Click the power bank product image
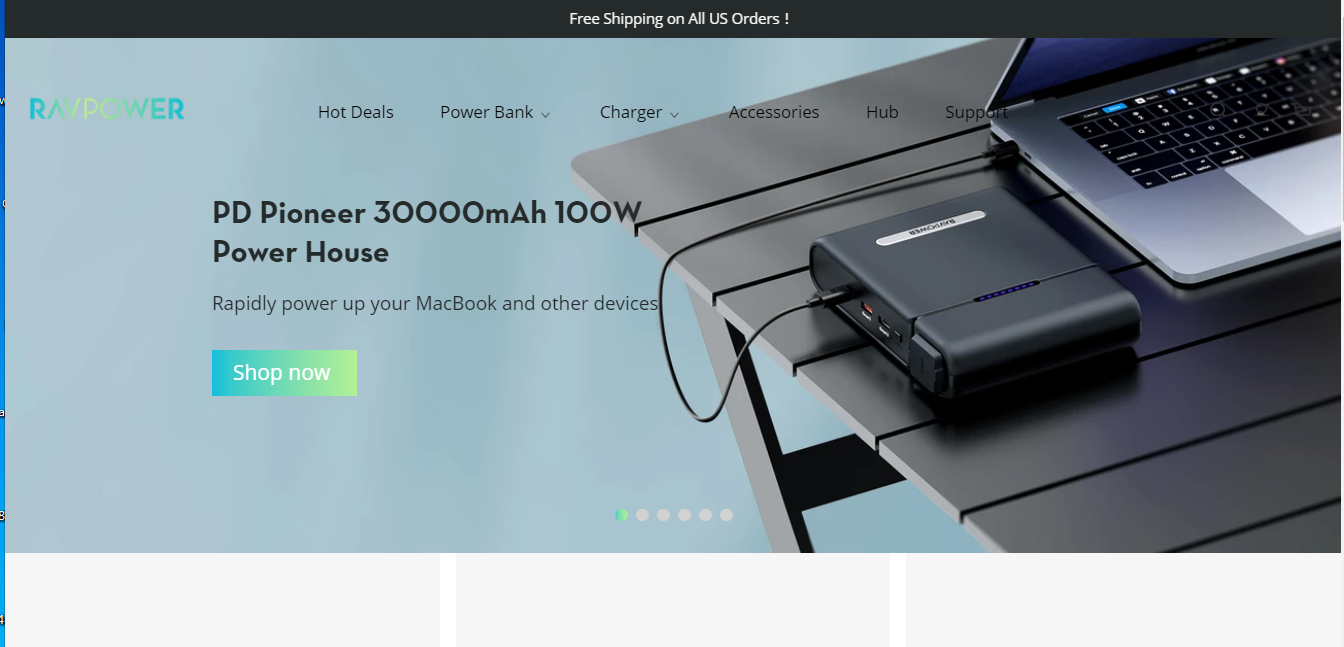The image size is (1344, 647). pos(975,292)
